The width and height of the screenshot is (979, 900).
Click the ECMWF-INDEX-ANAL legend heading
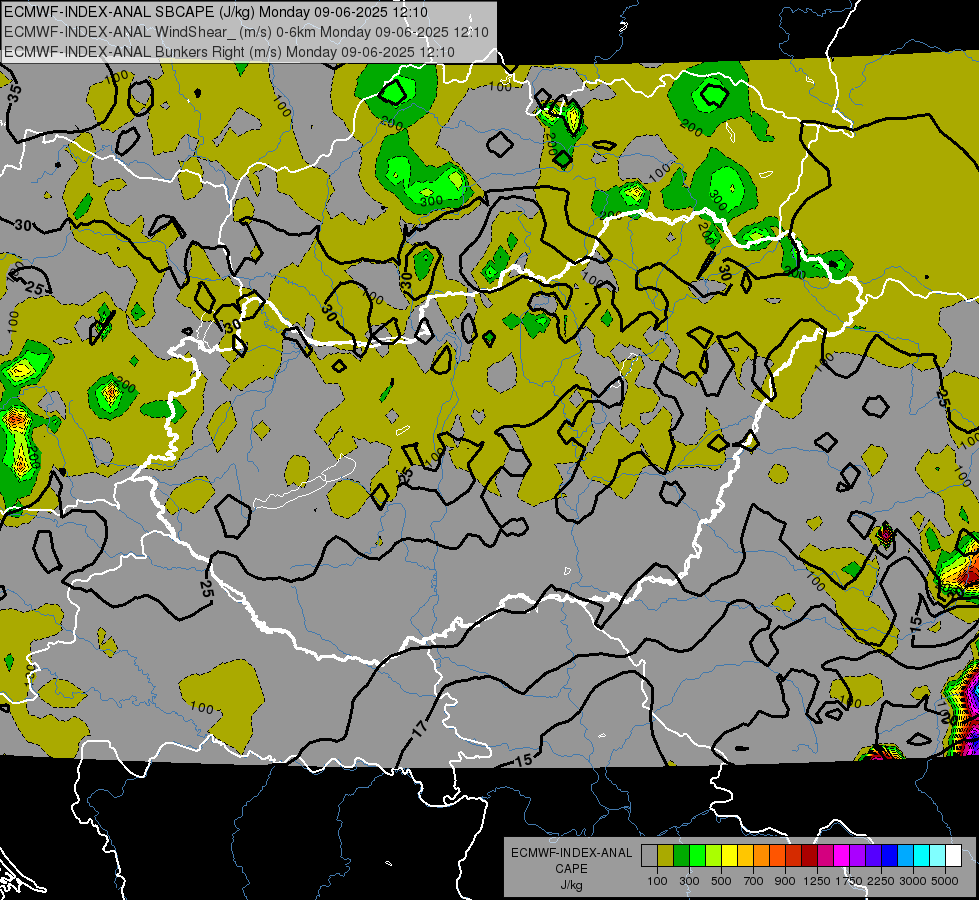(571, 853)
